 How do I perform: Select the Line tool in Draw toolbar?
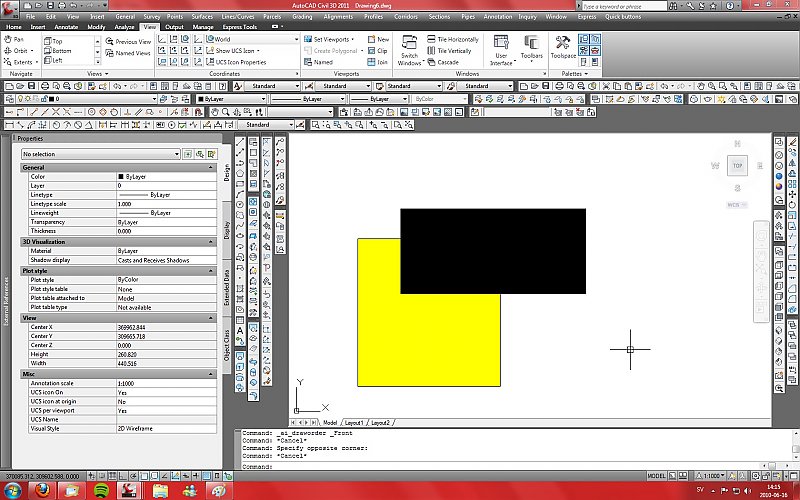(240, 141)
